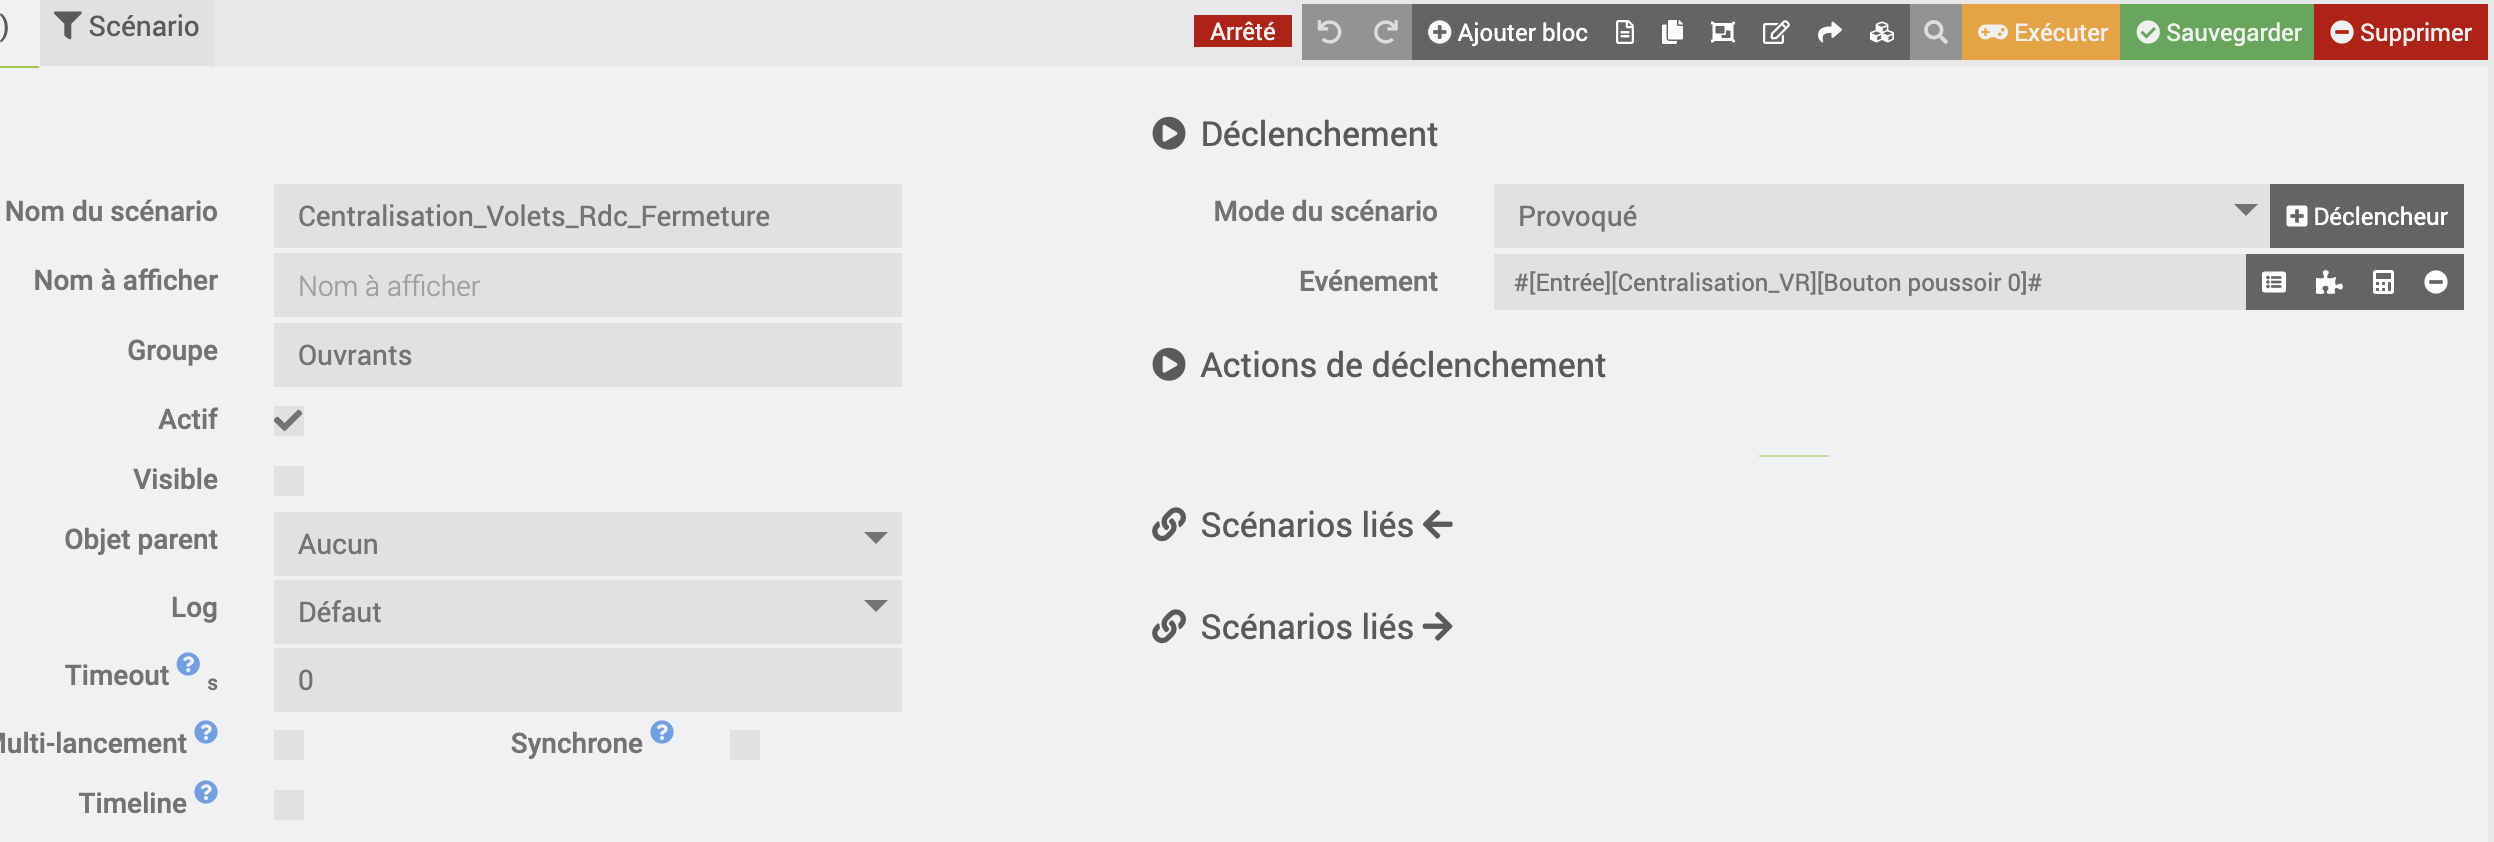
Task: Tick the Synchrone checkbox
Action: pyautogui.click(x=745, y=745)
